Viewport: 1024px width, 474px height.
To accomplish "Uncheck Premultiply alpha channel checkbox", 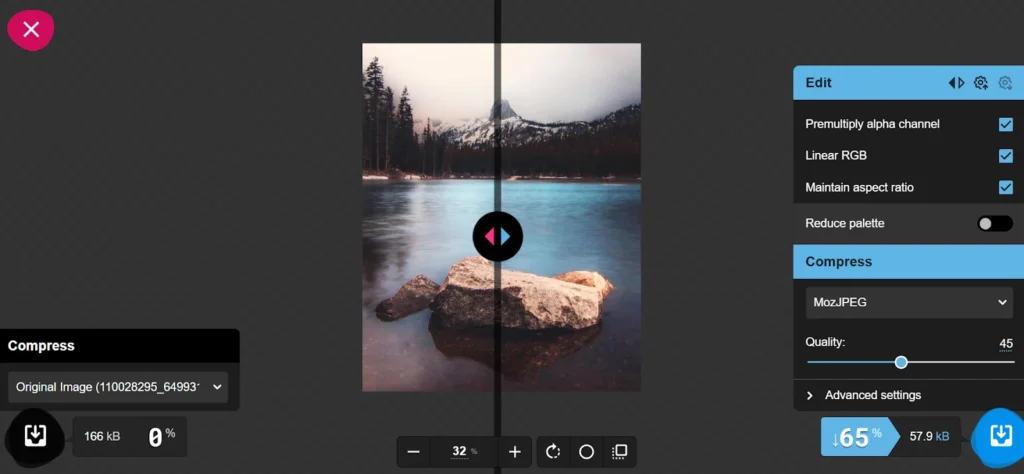I will pos(1005,124).
